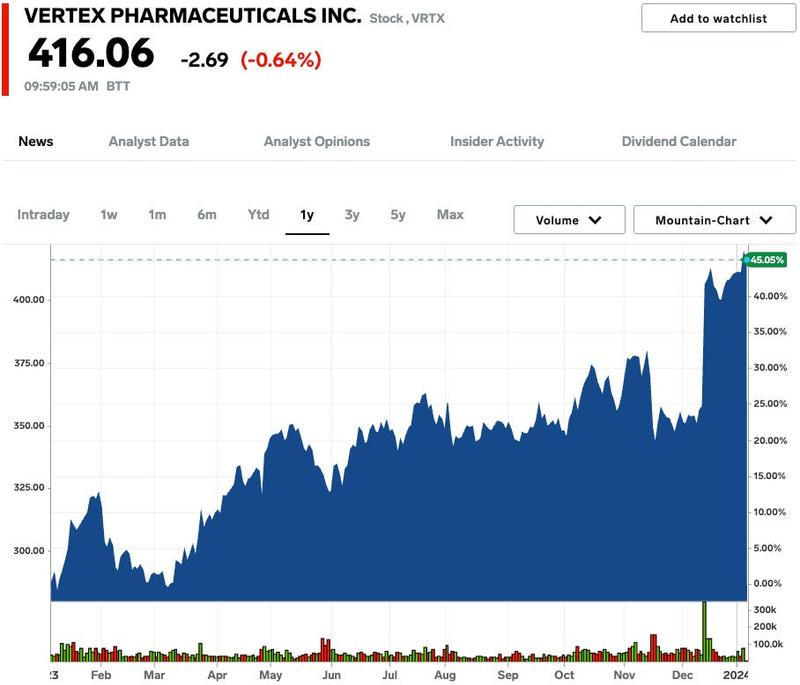This screenshot has width=800, height=685.
Task: Click the -0.64% change percentage
Action: tap(281, 60)
